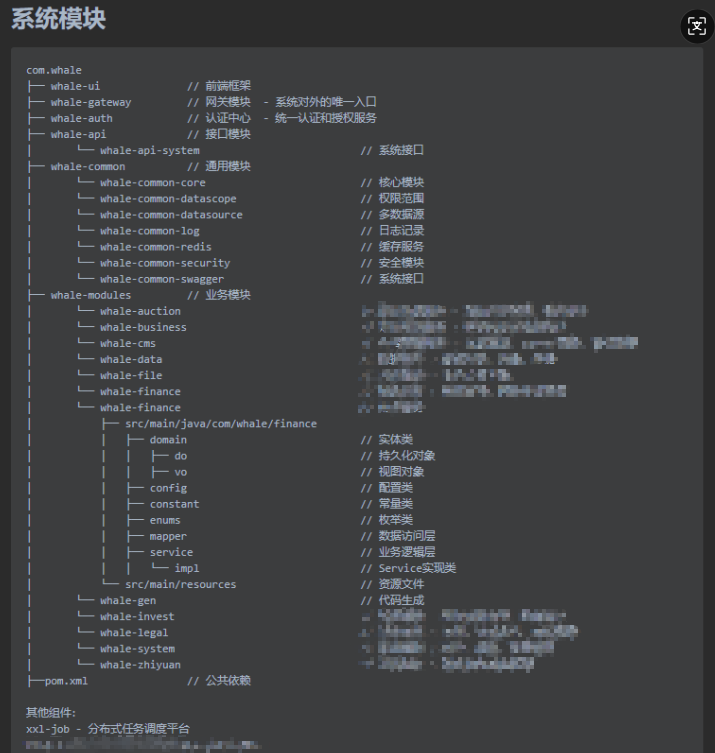
Task: Click the 认证中心 comment text
Action: (228, 118)
